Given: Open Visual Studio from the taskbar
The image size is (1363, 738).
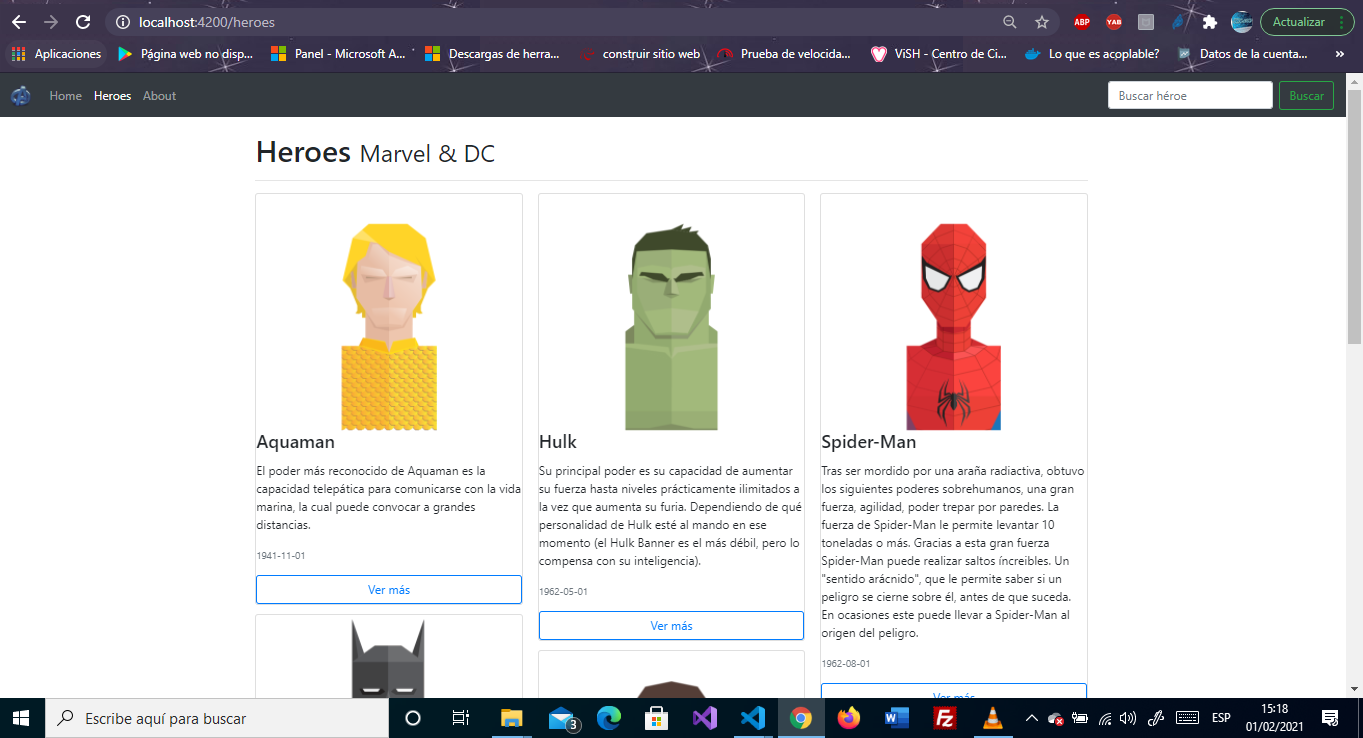Looking at the screenshot, I should point(705,718).
